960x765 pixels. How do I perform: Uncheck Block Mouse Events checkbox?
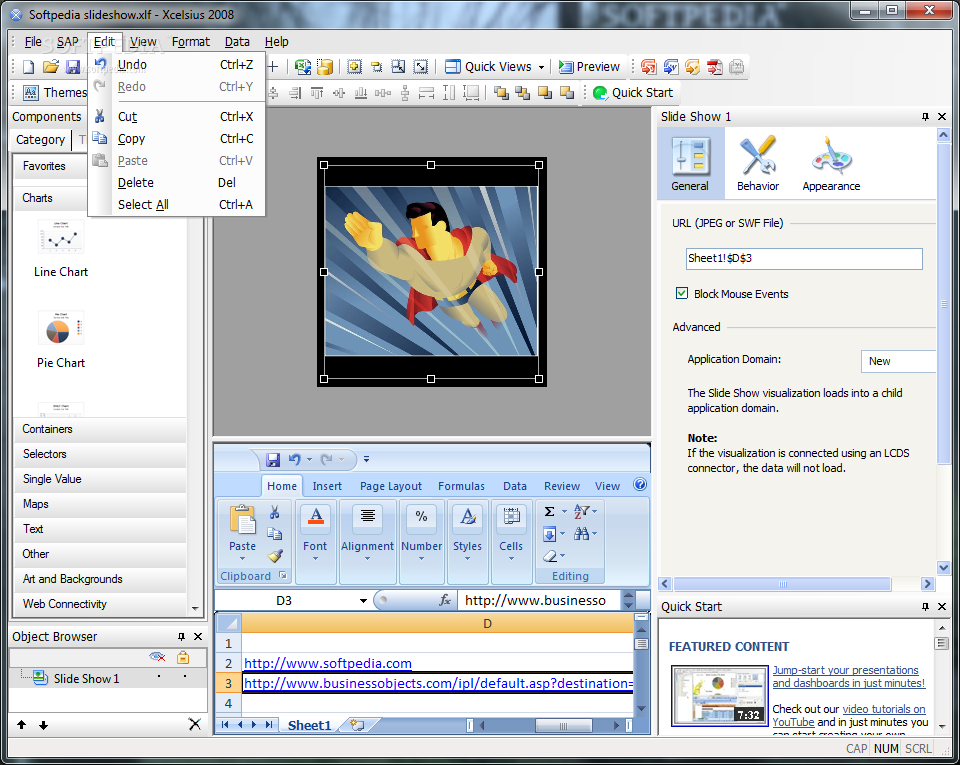(x=681, y=293)
